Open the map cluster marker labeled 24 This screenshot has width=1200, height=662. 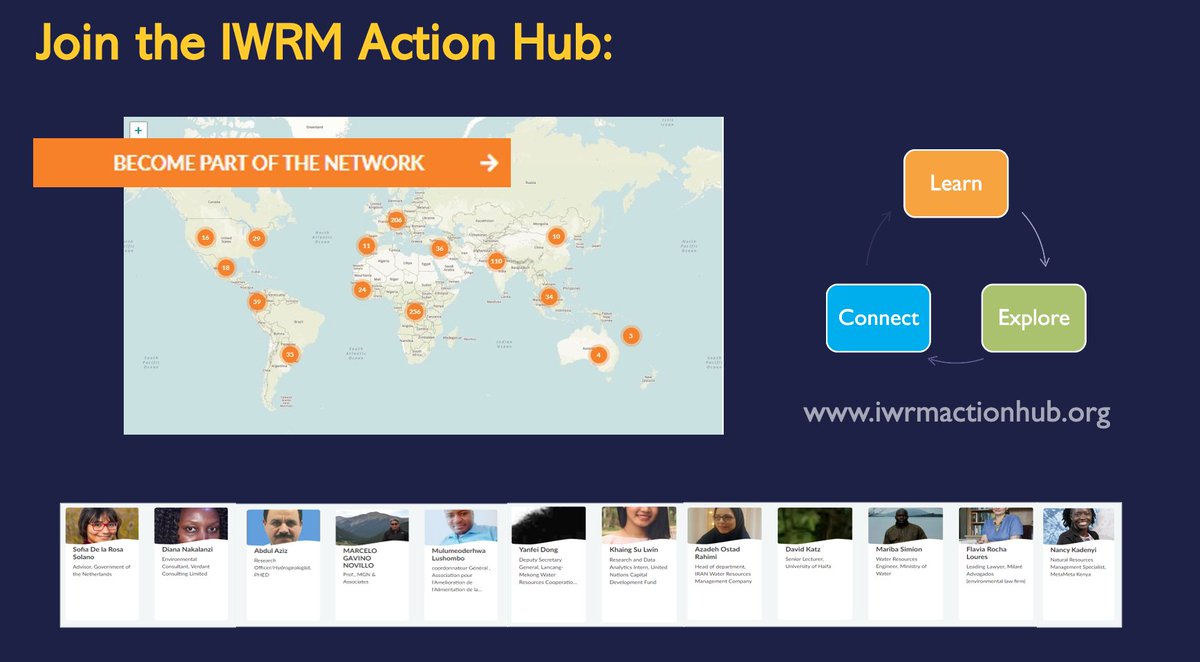coord(362,289)
